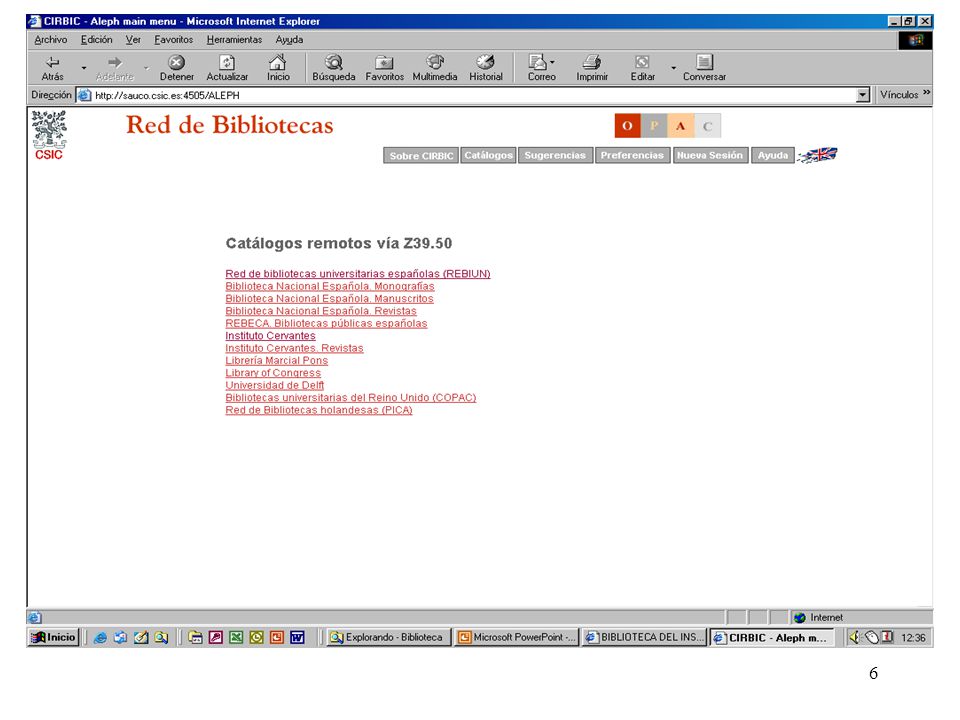Open Biblioteca Nacional Española. Monografías link
Screen dimensions: 960x720
330,286
